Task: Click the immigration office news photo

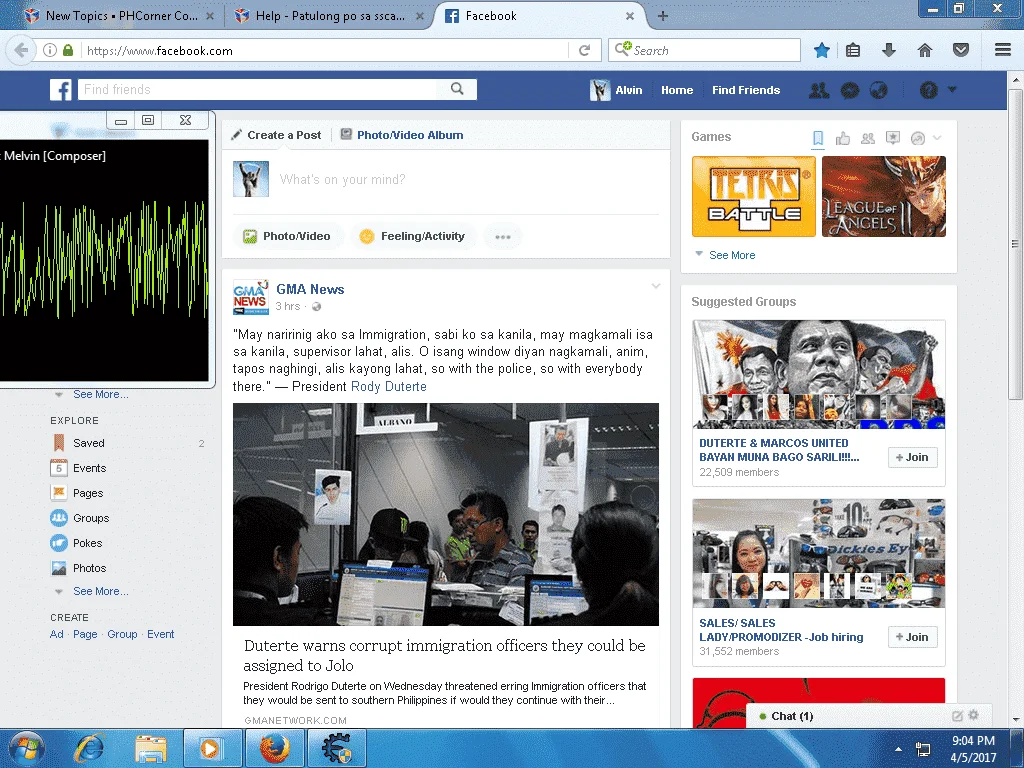Action: (x=446, y=515)
